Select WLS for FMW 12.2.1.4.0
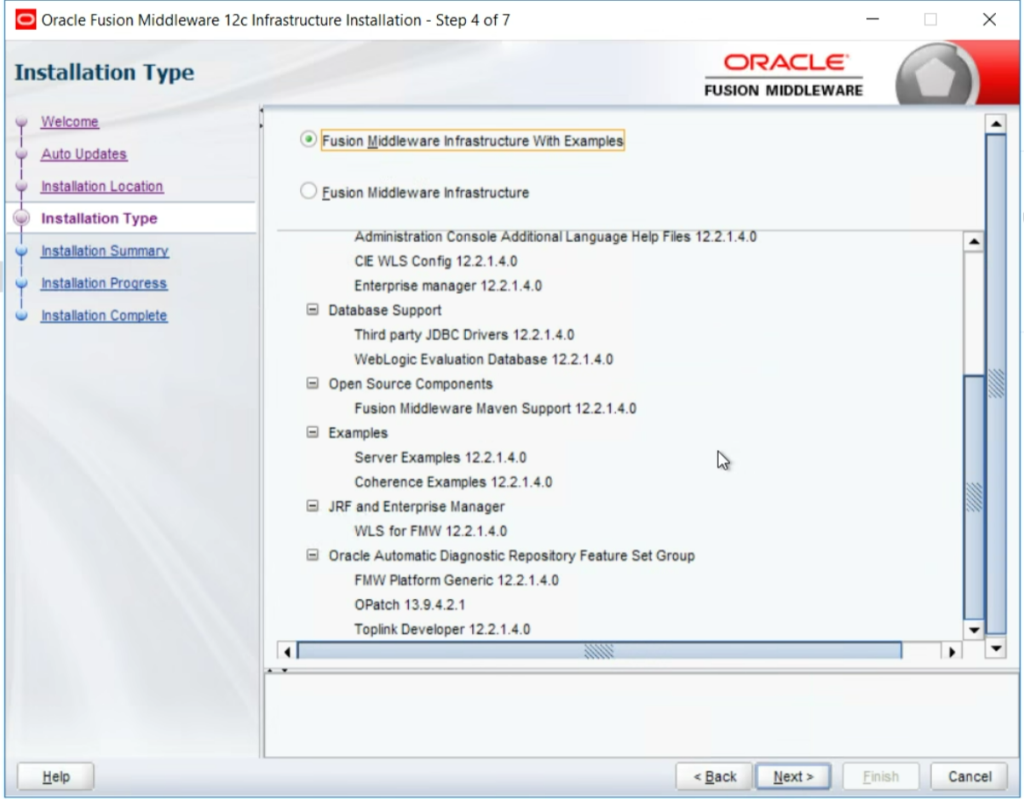The image size is (1024, 799). click(x=430, y=531)
